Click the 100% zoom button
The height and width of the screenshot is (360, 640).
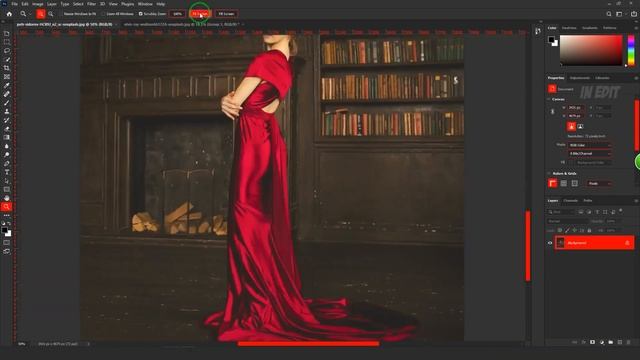click(177, 14)
